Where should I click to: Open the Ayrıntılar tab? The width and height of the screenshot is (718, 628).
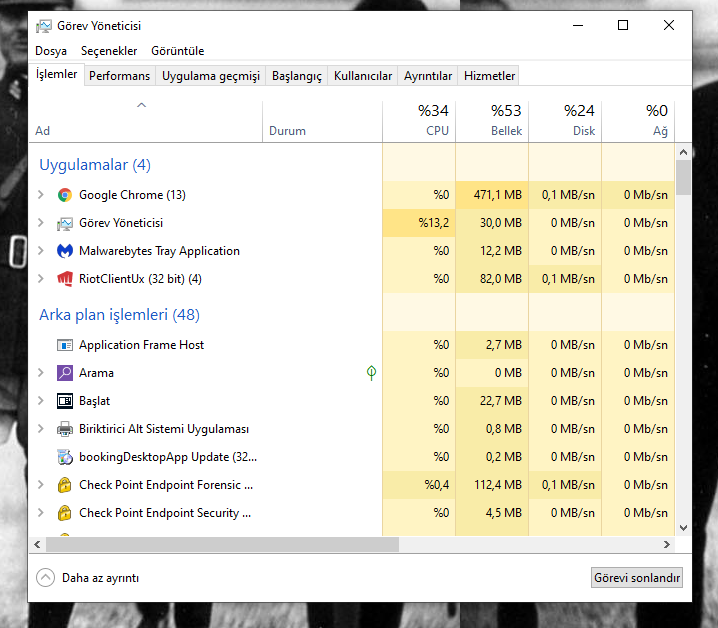[x=428, y=76]
